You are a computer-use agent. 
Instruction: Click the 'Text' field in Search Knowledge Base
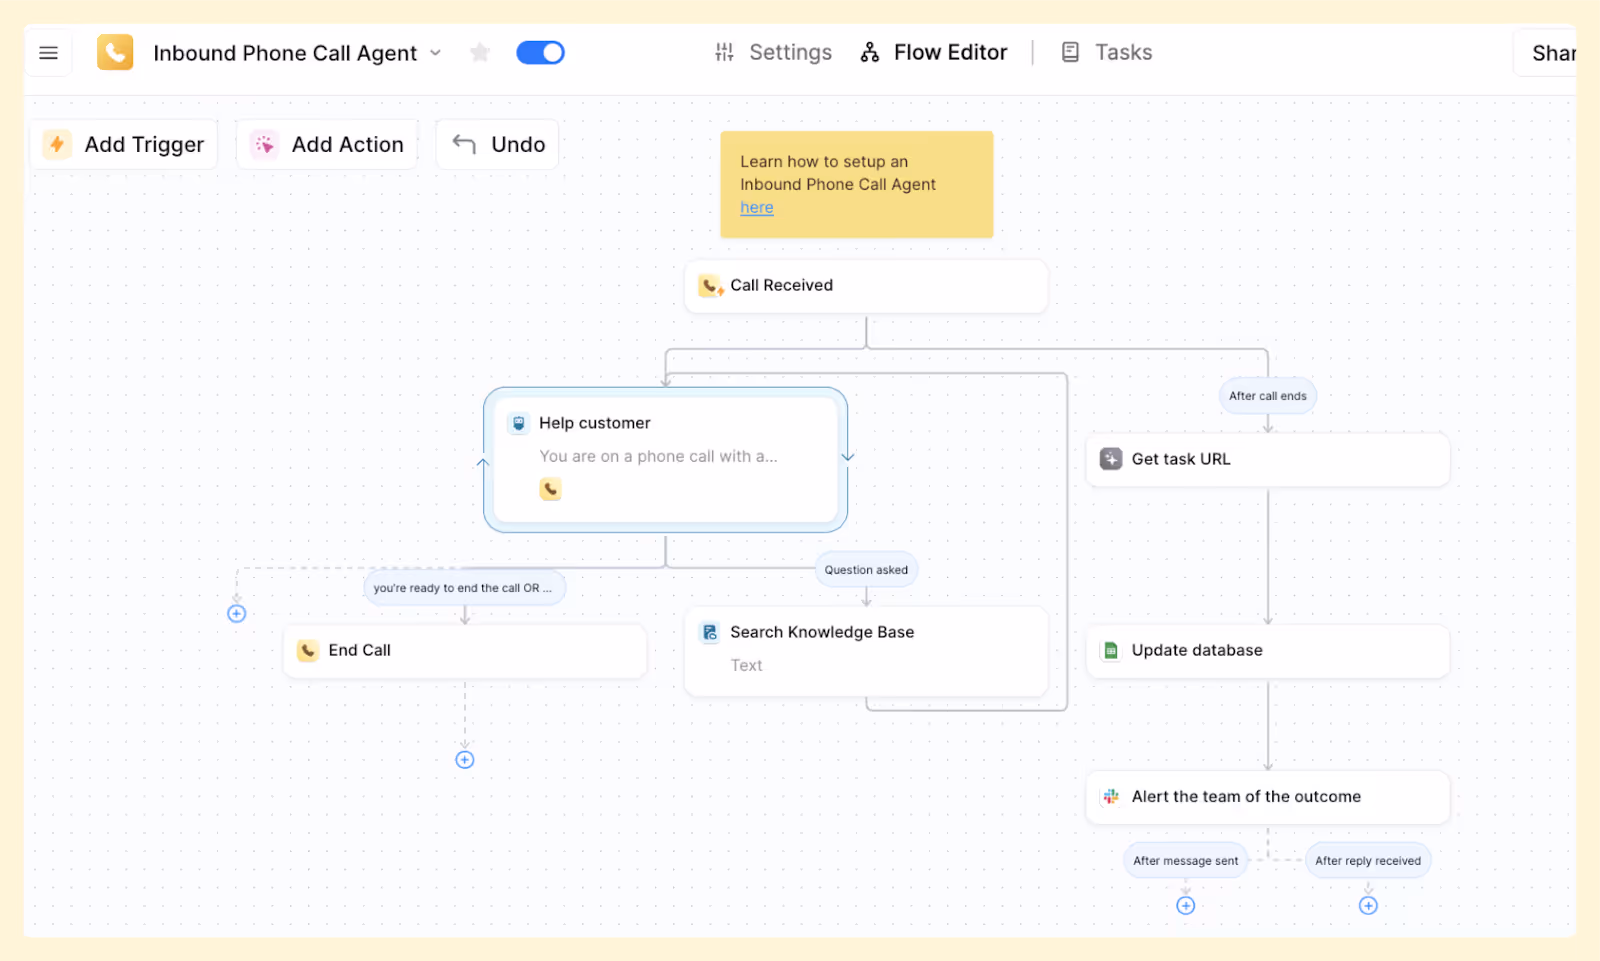tap(746, 666)
